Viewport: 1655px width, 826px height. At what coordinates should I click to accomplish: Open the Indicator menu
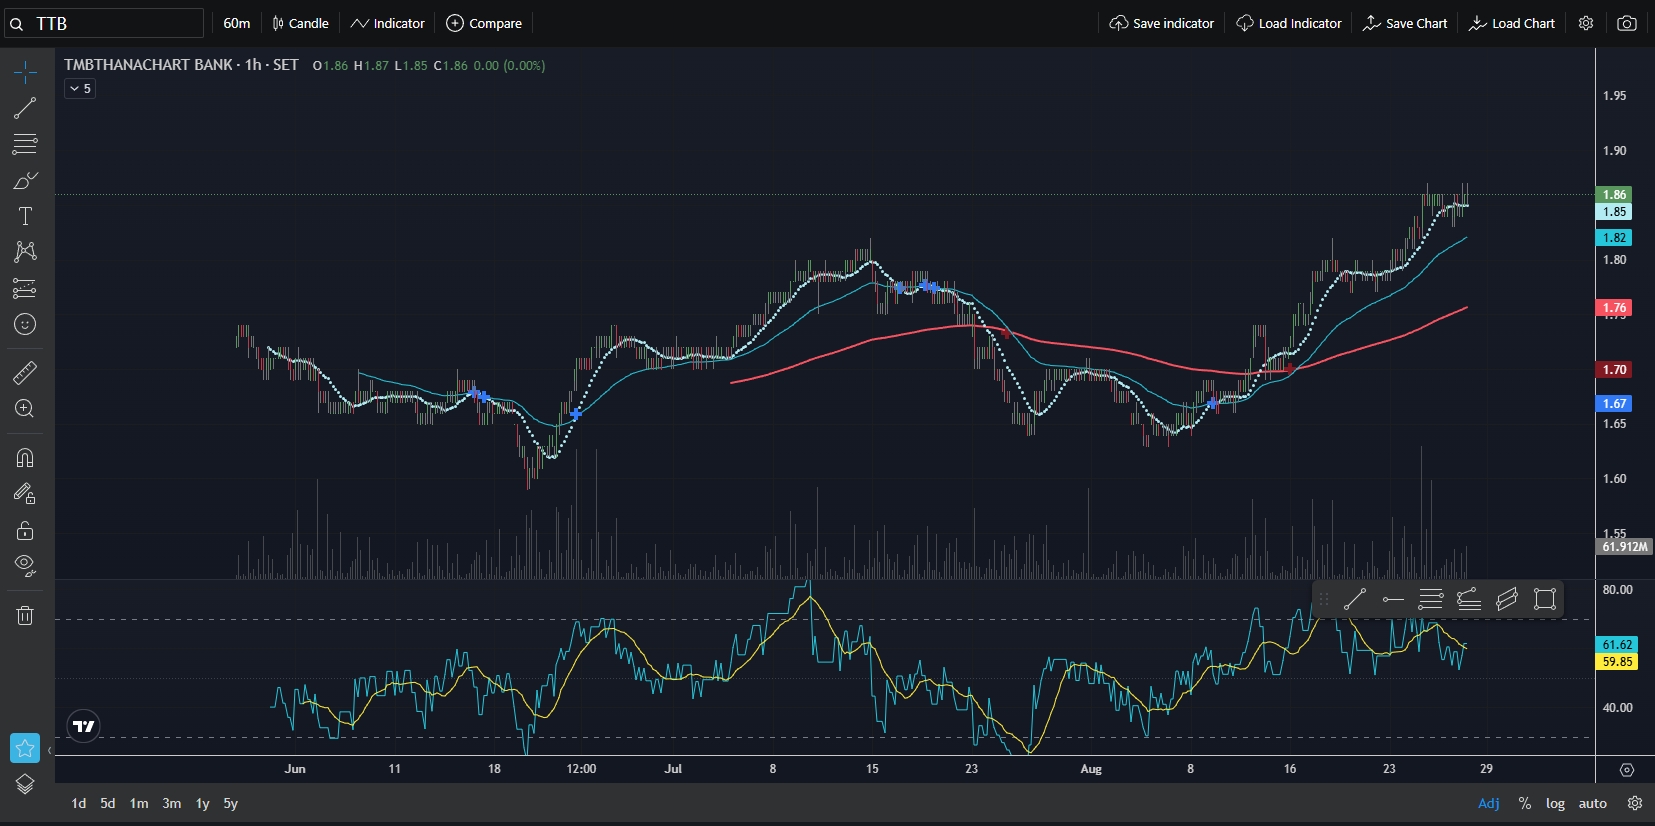click(388, 23)
